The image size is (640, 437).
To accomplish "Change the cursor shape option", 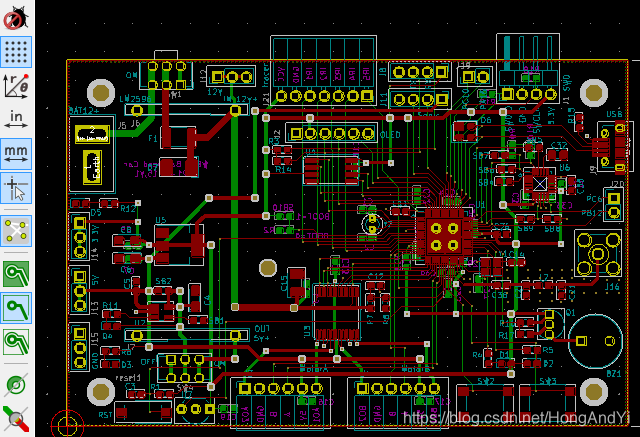I will 16,188.
